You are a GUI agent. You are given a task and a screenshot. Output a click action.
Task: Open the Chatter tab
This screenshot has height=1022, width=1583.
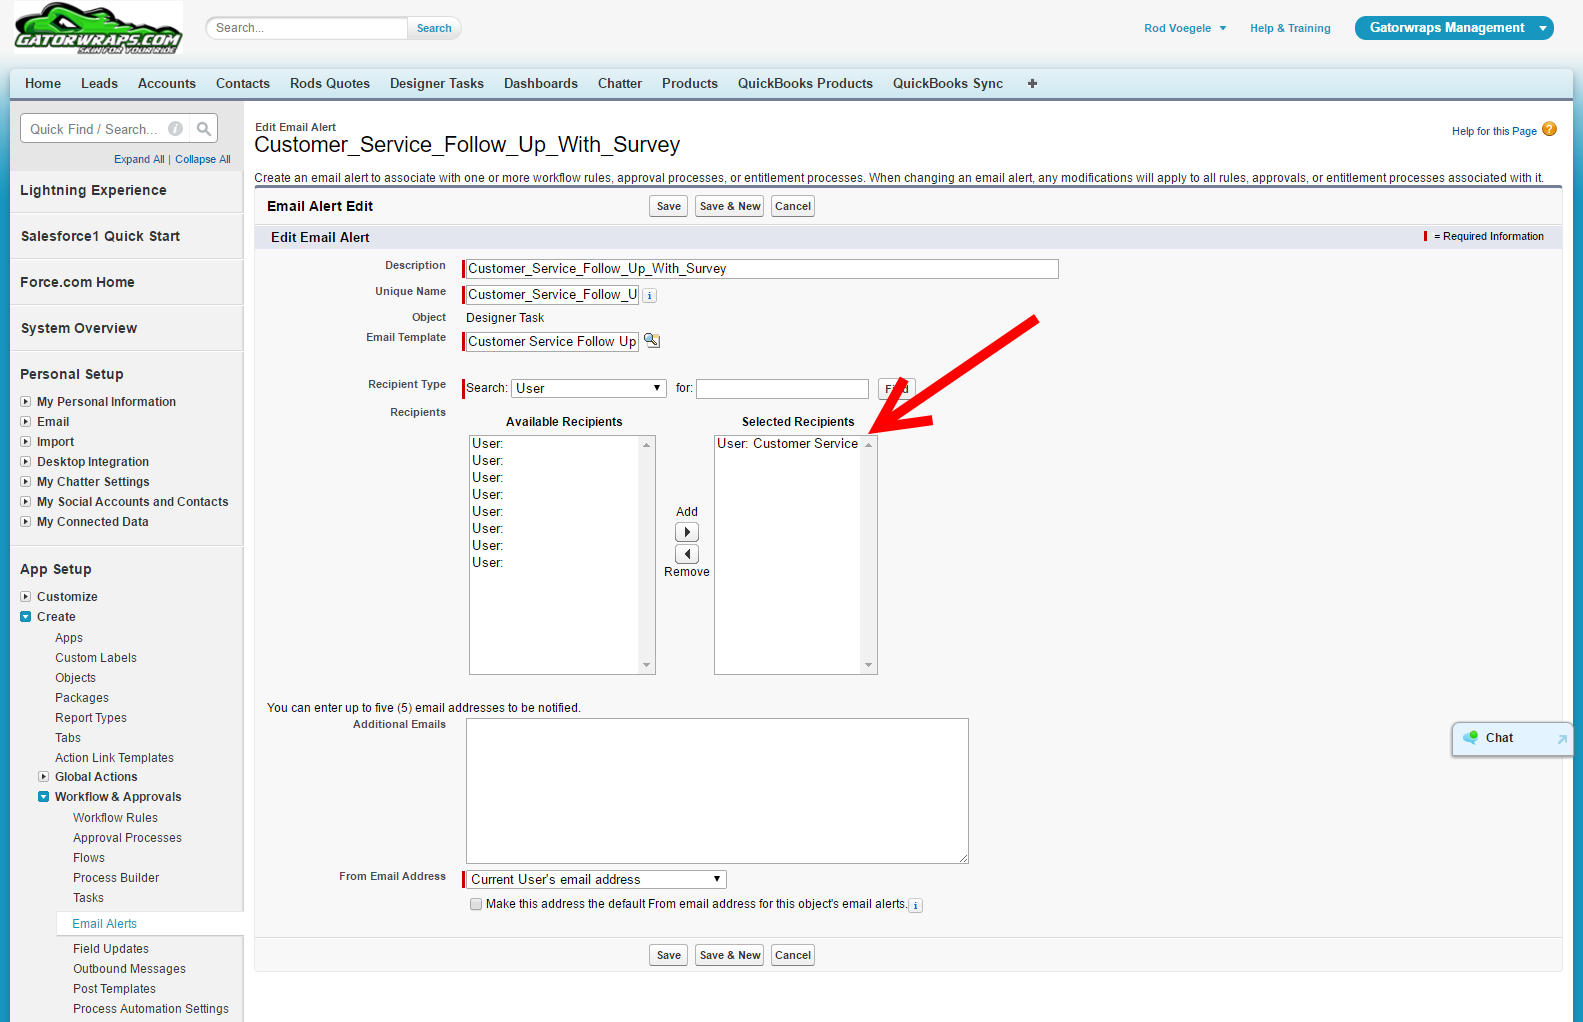pyautogui.click(x=620, y=84)
